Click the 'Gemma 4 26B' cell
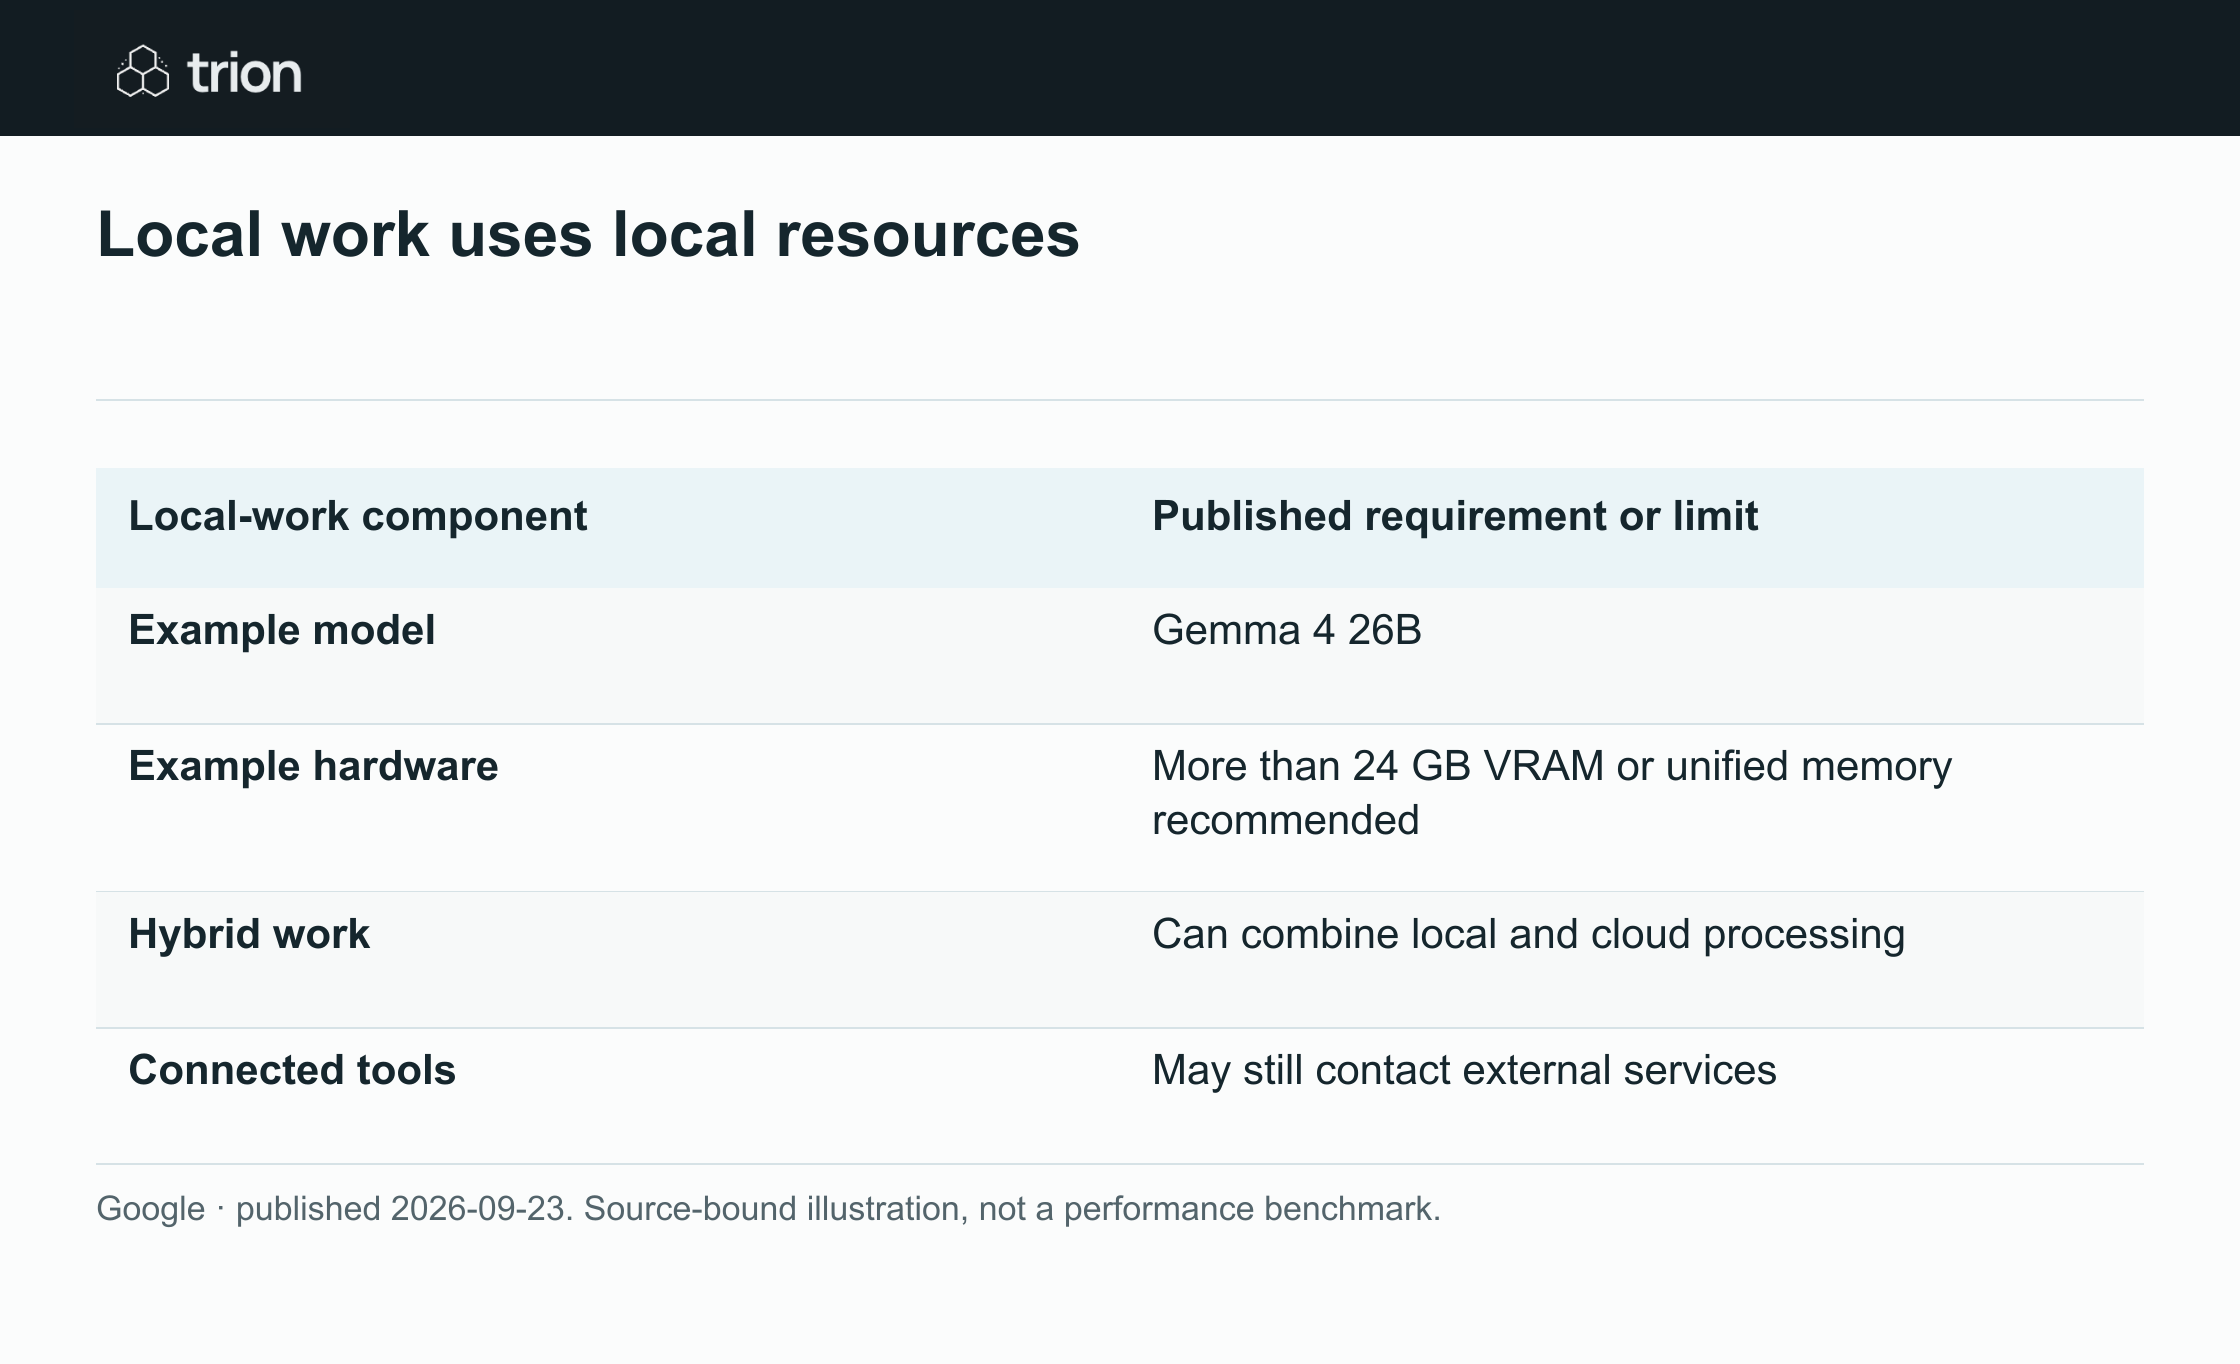Image resolution: width=2240 pixels, height=1364 pixels. coord(1287,630)
